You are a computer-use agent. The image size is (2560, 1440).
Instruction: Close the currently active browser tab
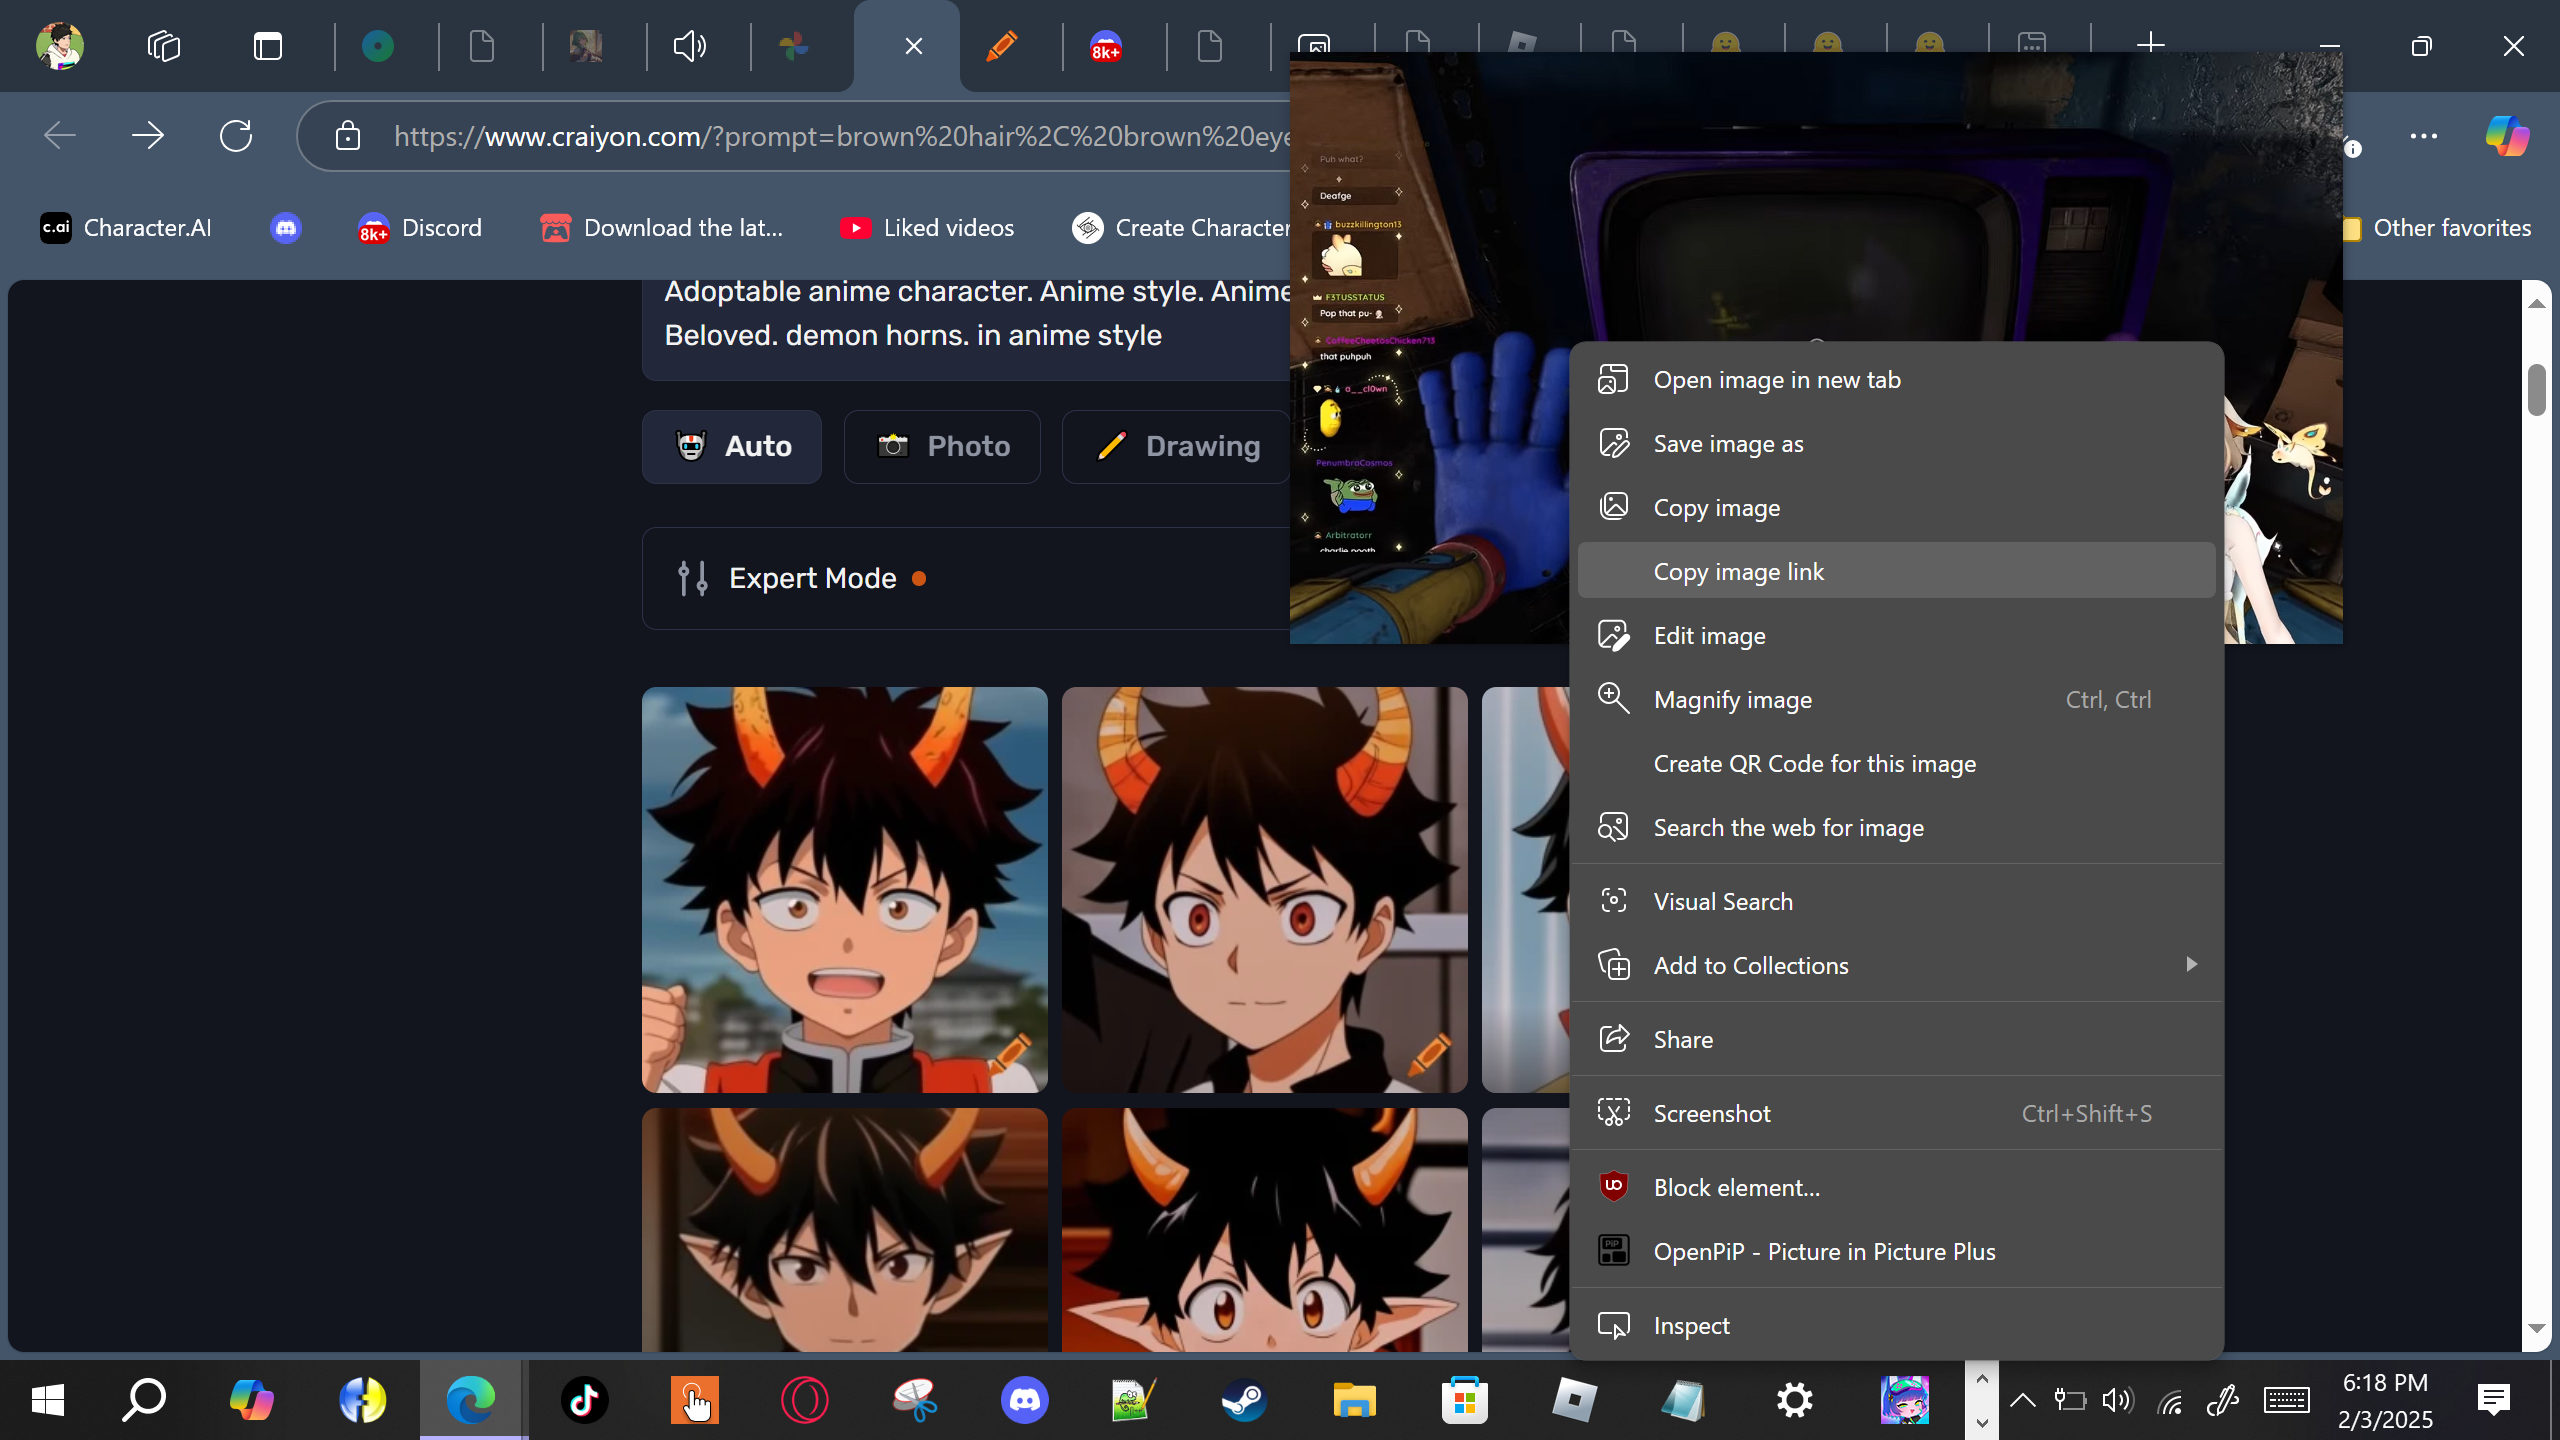tap(913, 46)
